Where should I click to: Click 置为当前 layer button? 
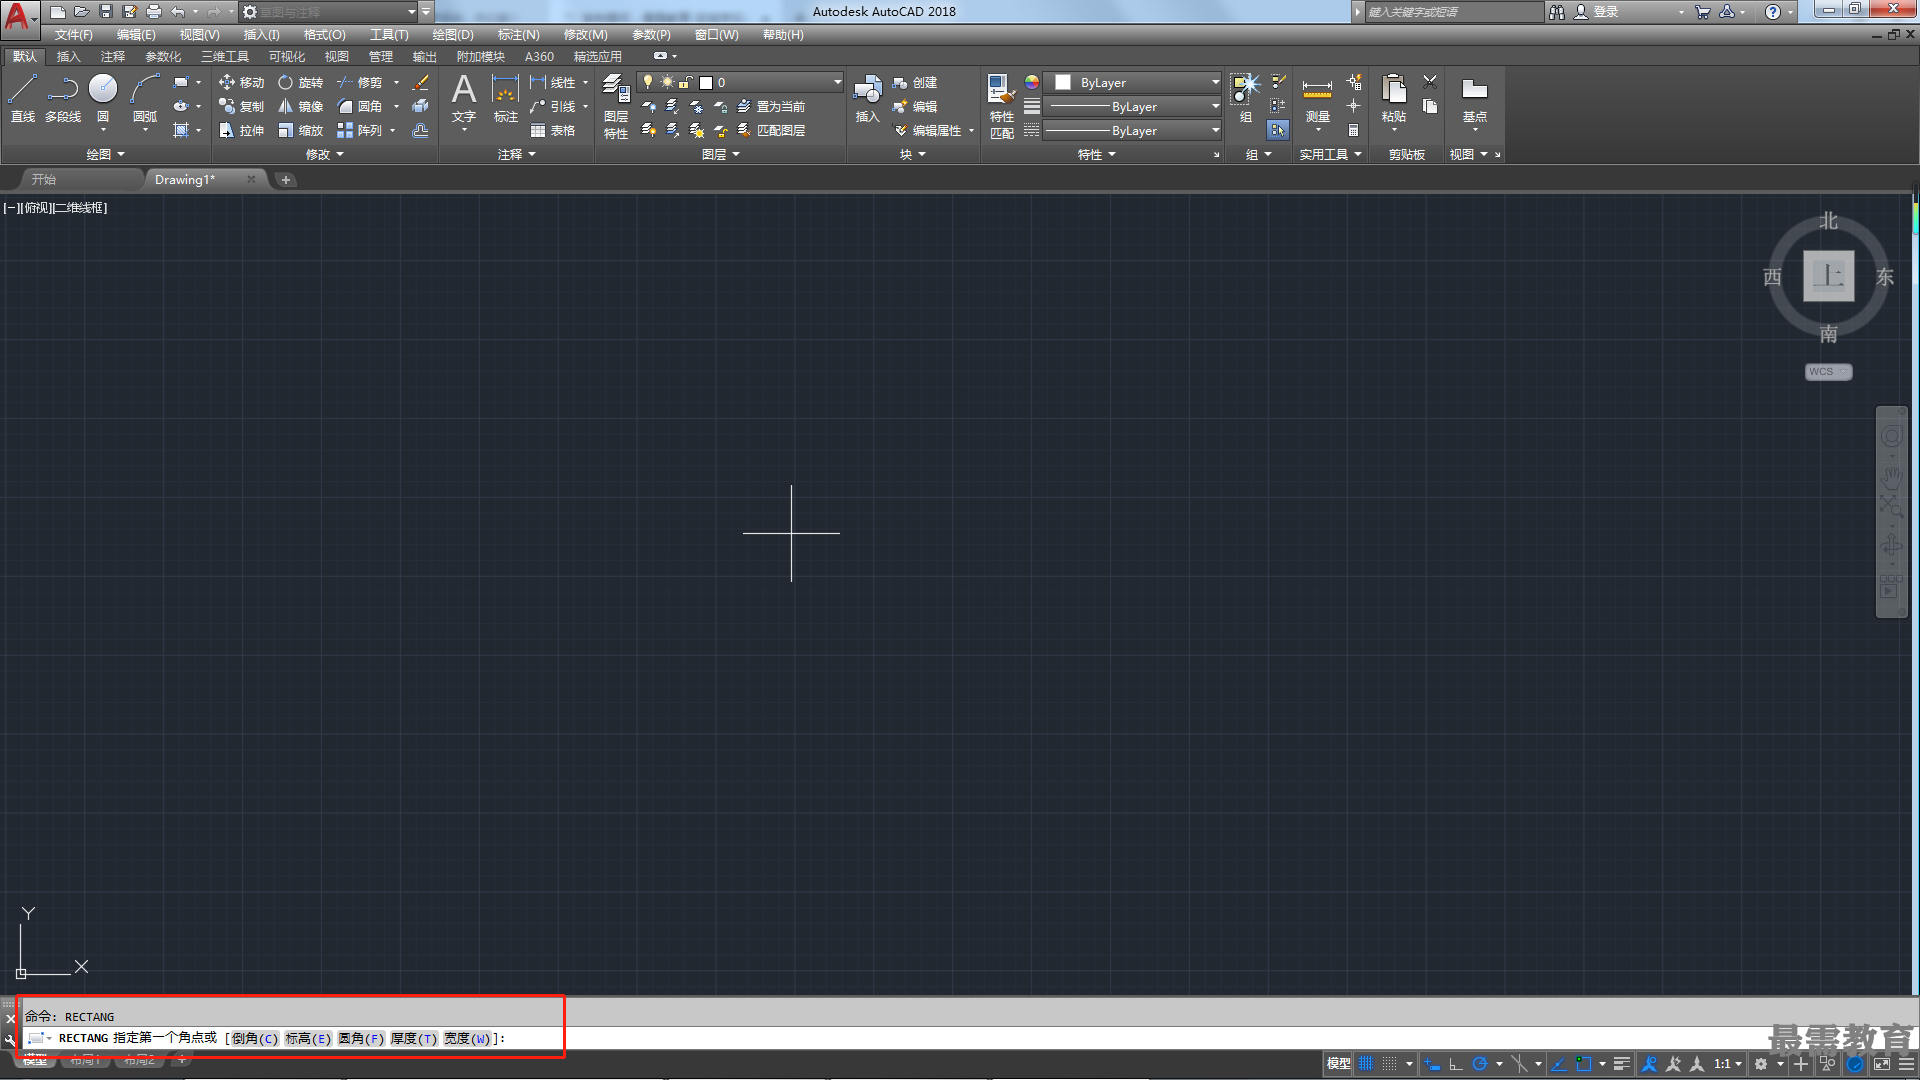(x=770, y=106)
